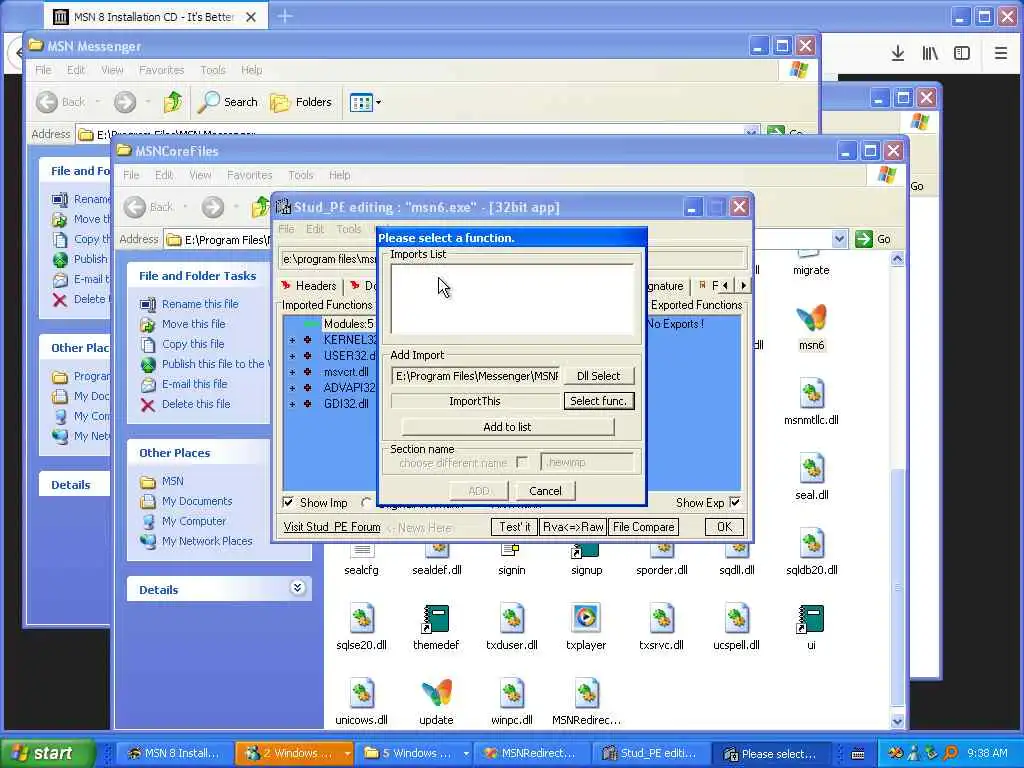Viewport: 1024px width, 768px height.
Task: Select the txduser.dll file icon
Action: click(511, 618)
